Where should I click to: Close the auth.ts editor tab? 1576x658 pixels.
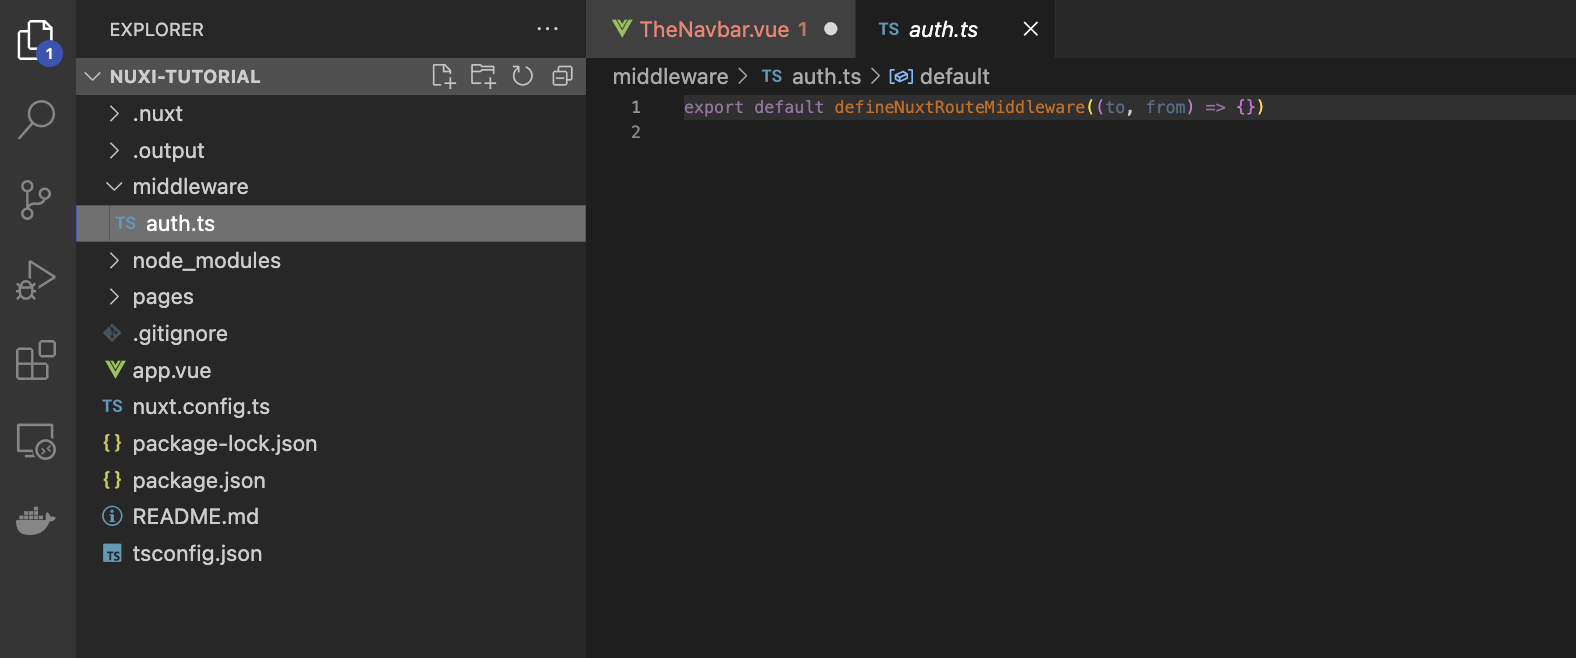1031,30
